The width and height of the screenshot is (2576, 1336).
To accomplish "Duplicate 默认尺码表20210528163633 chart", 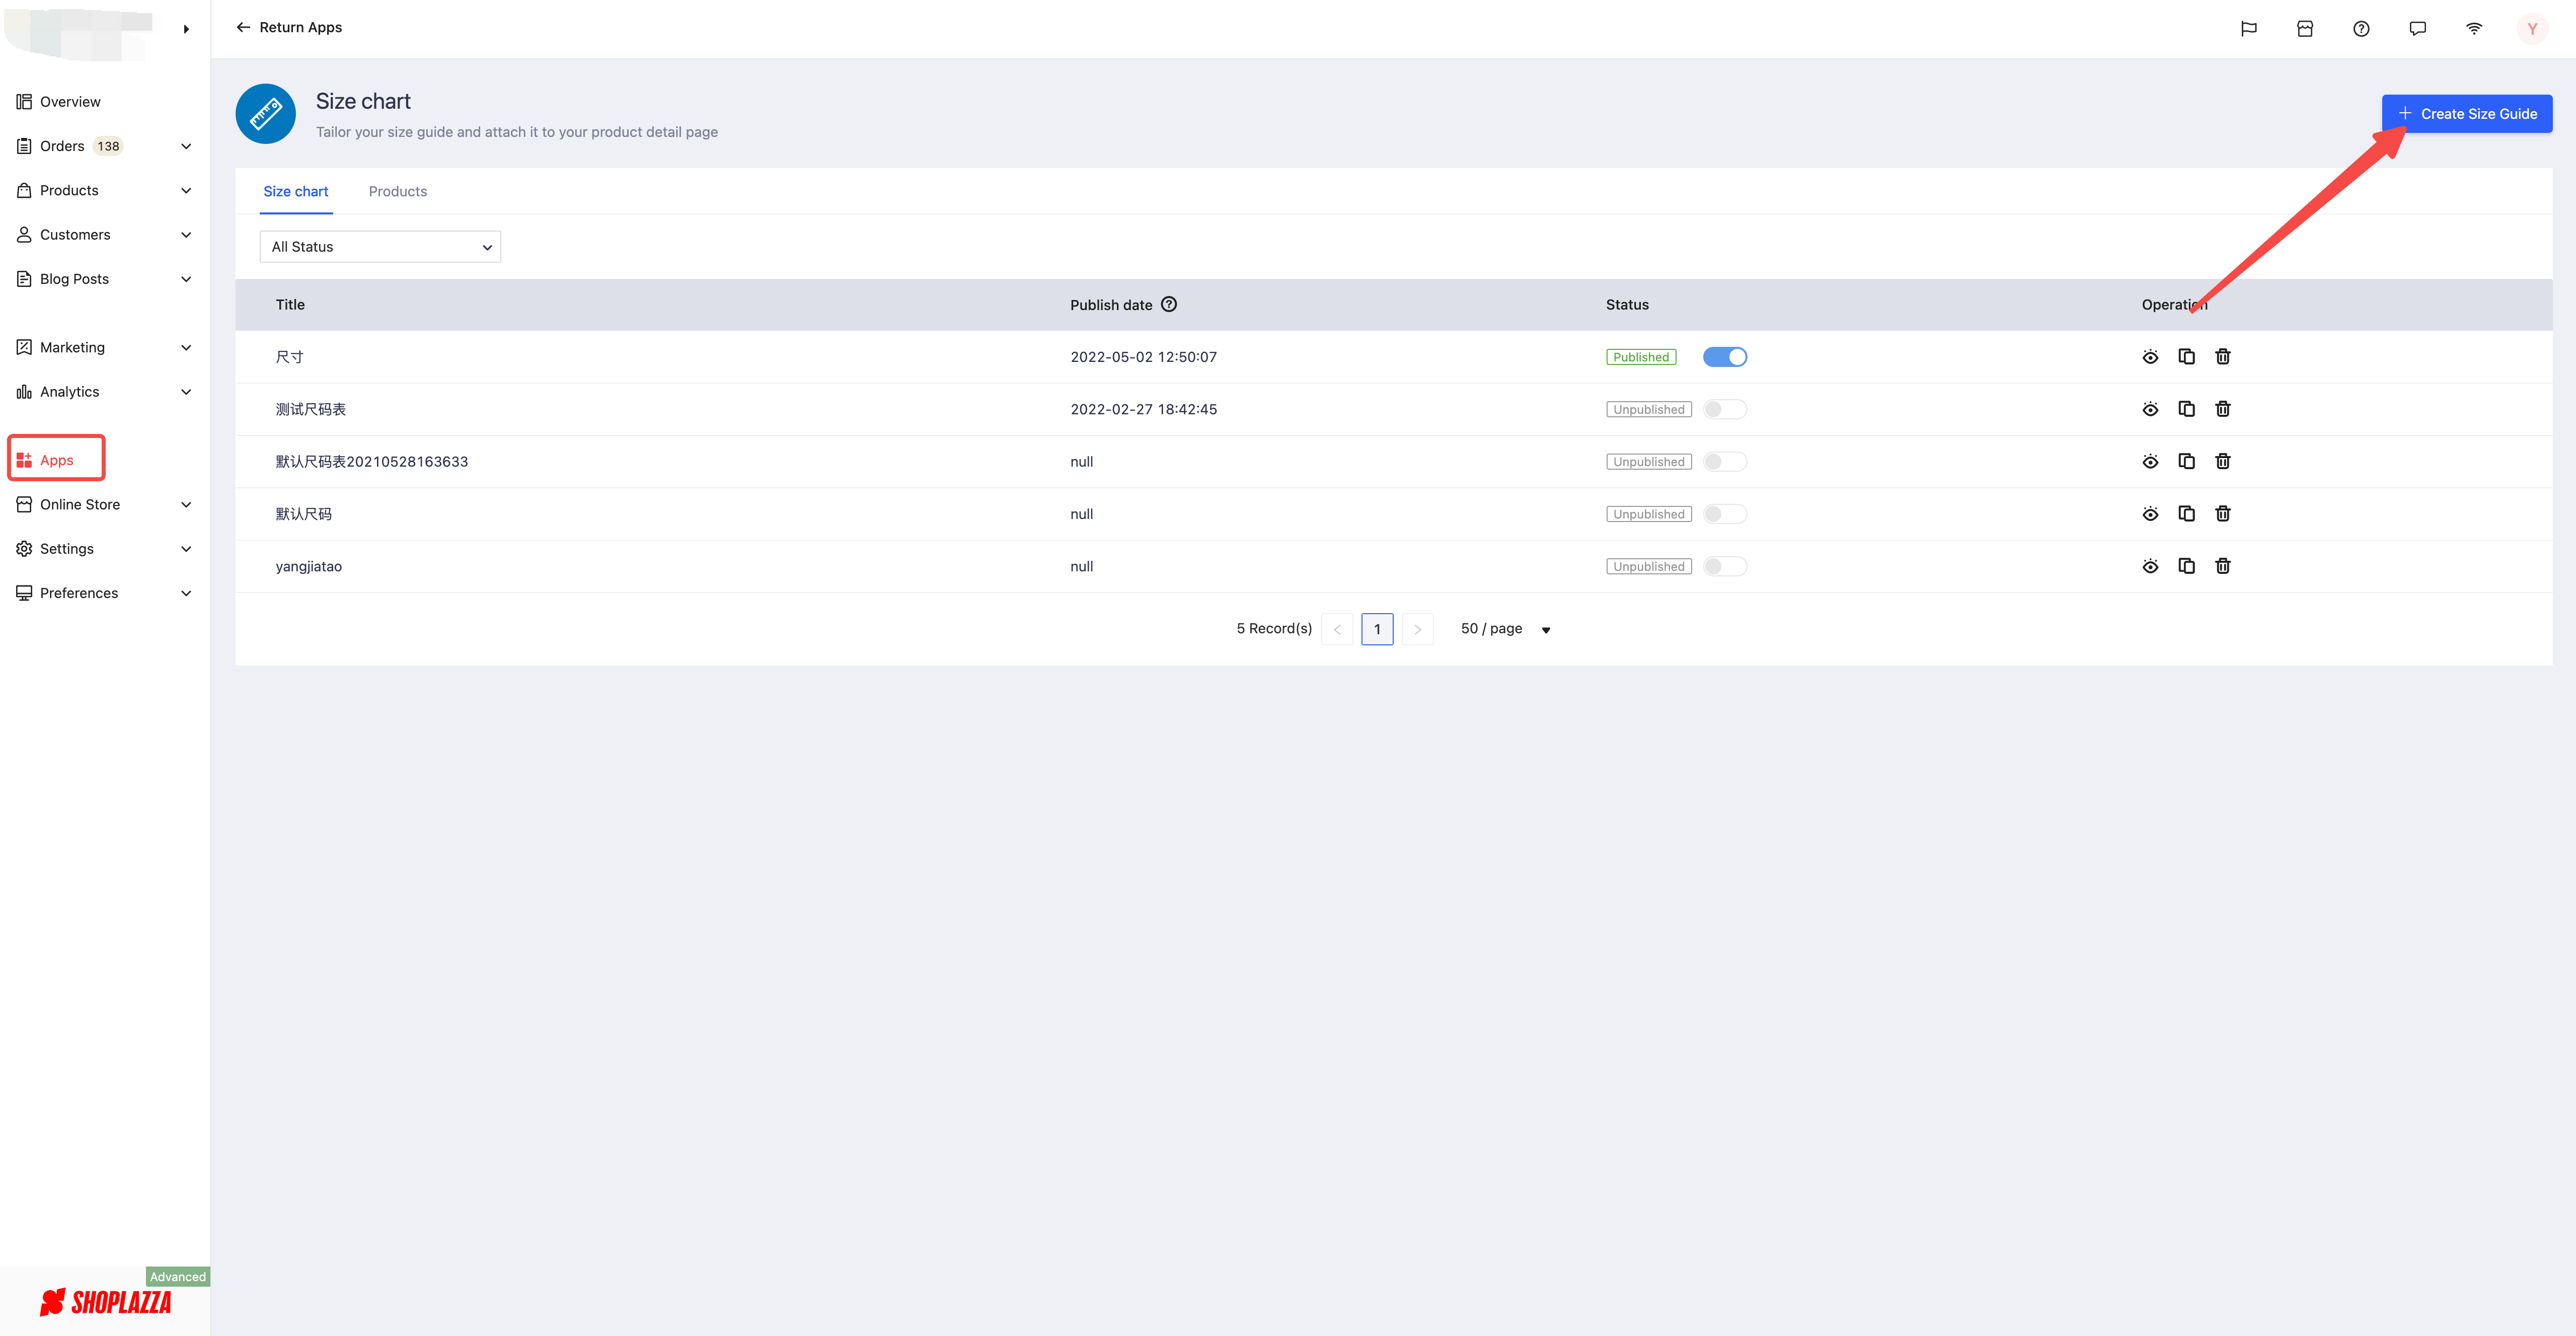I will (x=2186, y=461).
